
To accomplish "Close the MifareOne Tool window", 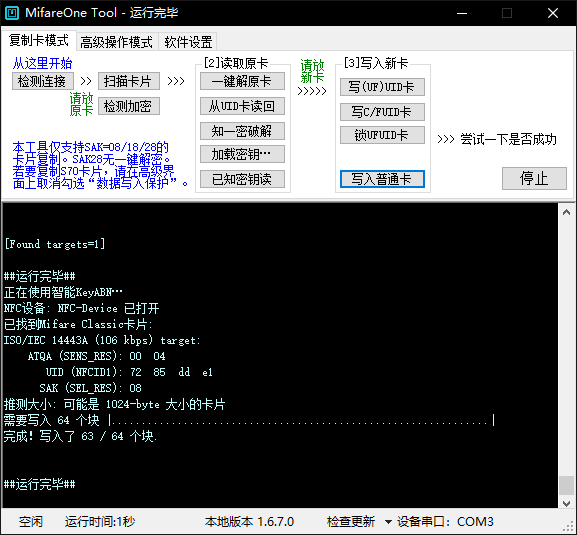I will click(553, 13).
